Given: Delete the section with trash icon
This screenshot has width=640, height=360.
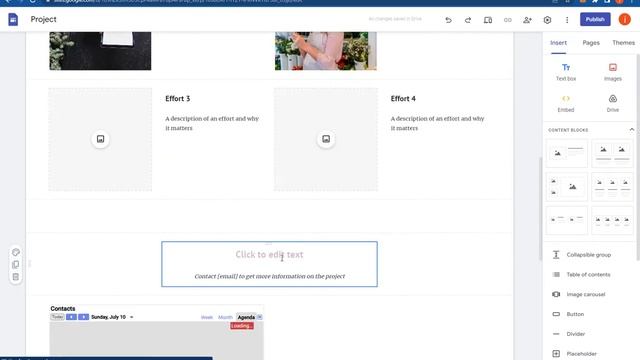Looking at the screenshot, I should coord(16,277).
